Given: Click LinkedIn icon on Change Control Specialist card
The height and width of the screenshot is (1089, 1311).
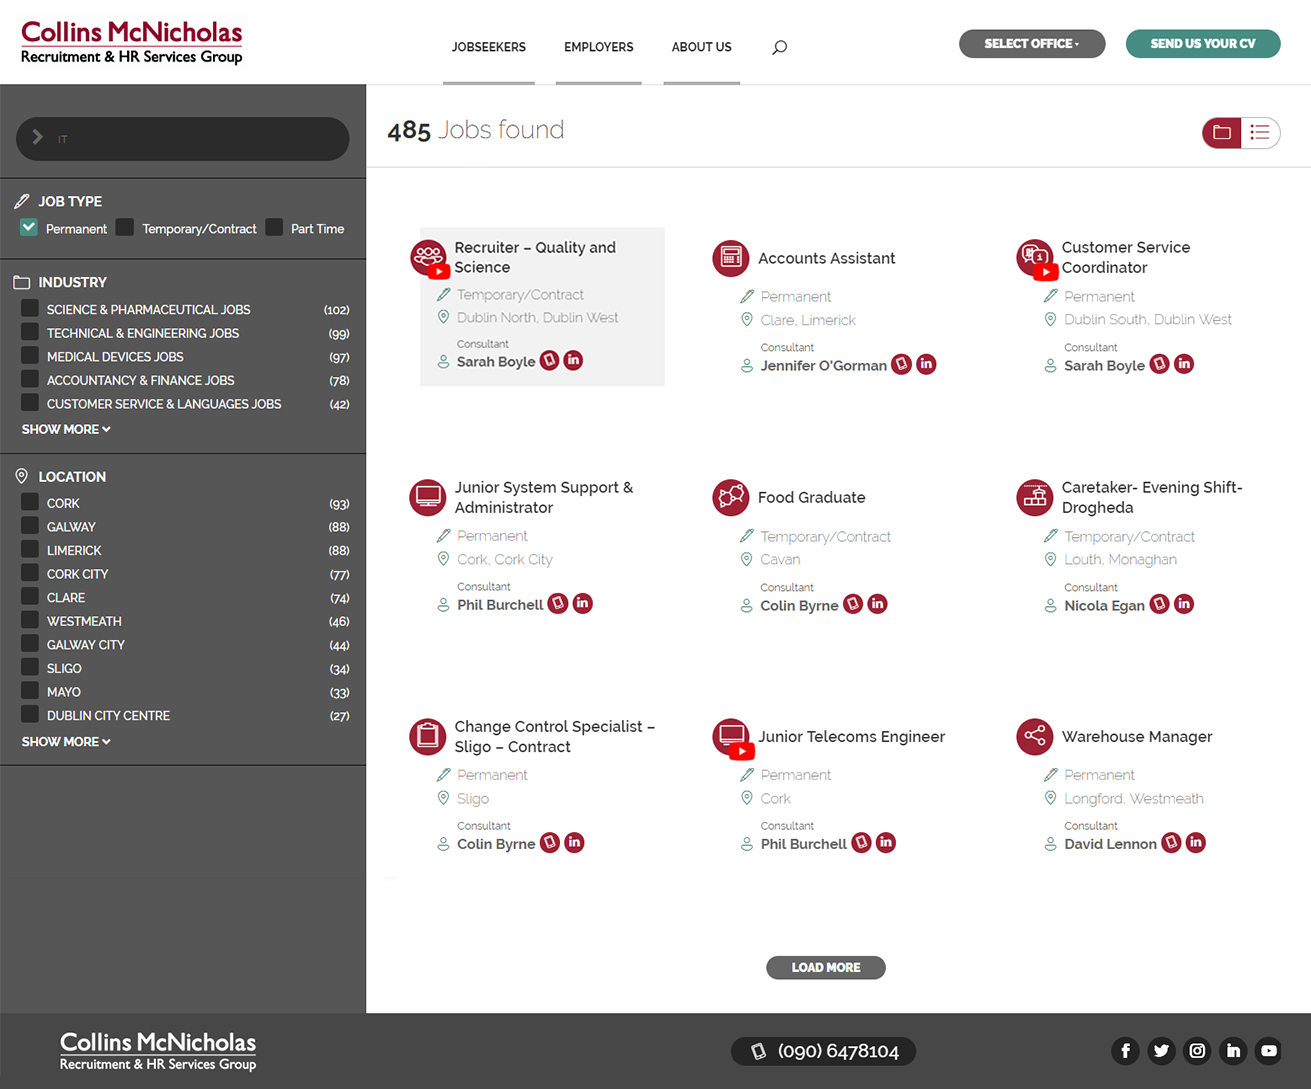Looking at the screenshot, I should (574, 843).
